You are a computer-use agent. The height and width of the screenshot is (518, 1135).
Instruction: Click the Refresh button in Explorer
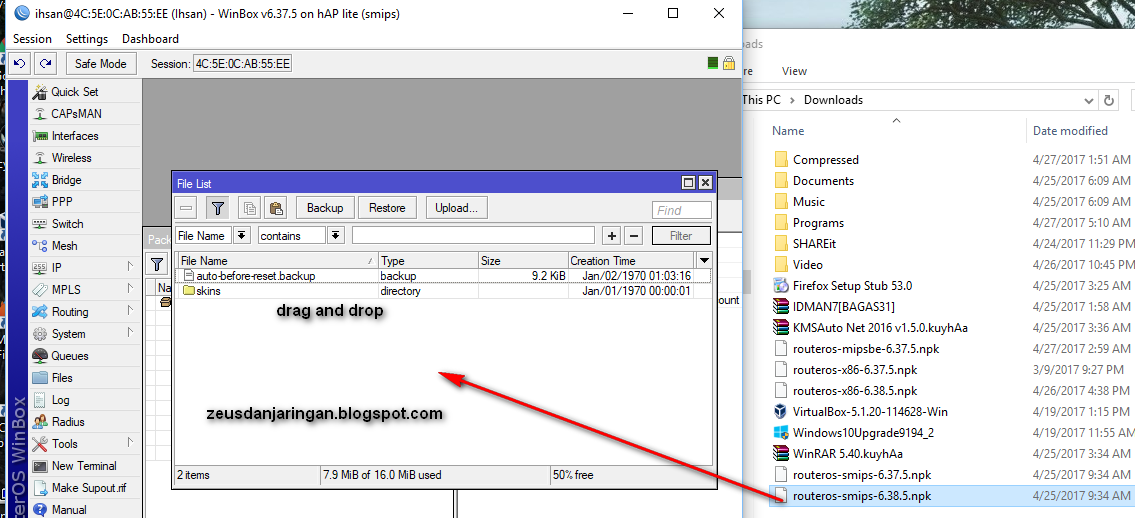(x=1109, y=101)
